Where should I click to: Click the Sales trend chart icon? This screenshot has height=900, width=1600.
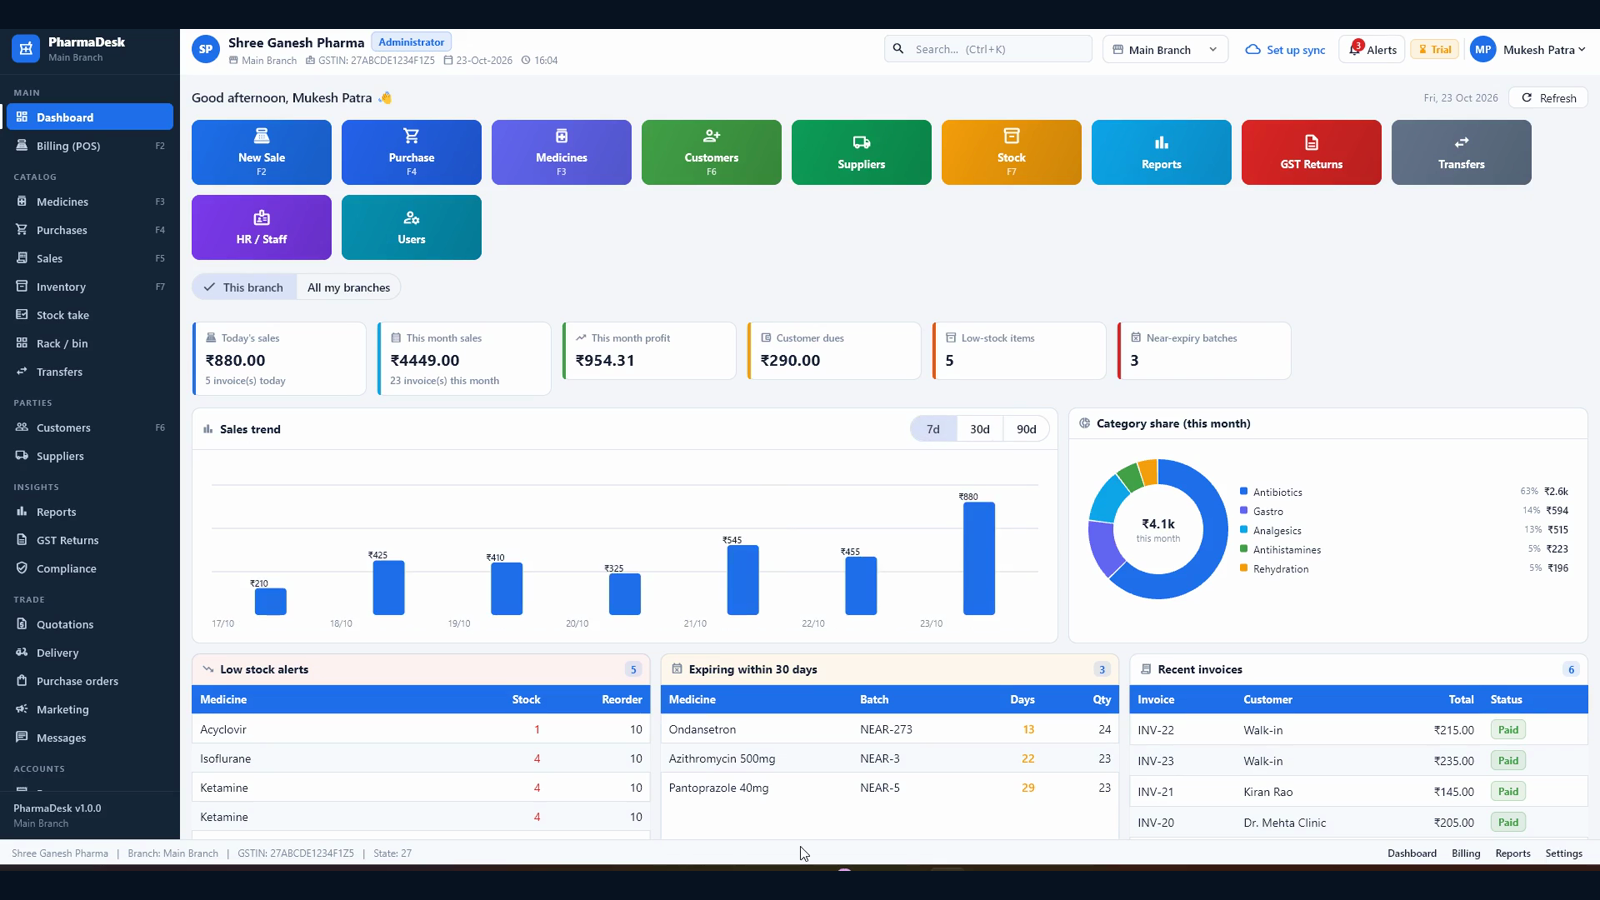click(x=208, y=429)
